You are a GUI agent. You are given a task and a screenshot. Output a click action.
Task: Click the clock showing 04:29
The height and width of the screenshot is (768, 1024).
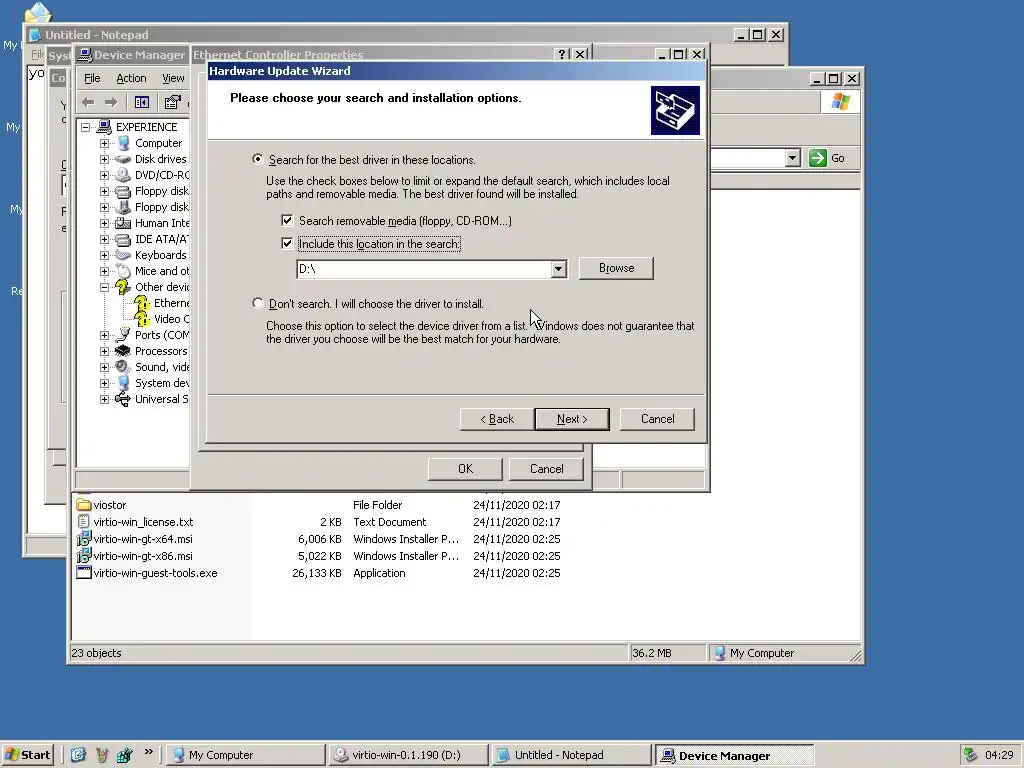999,755
